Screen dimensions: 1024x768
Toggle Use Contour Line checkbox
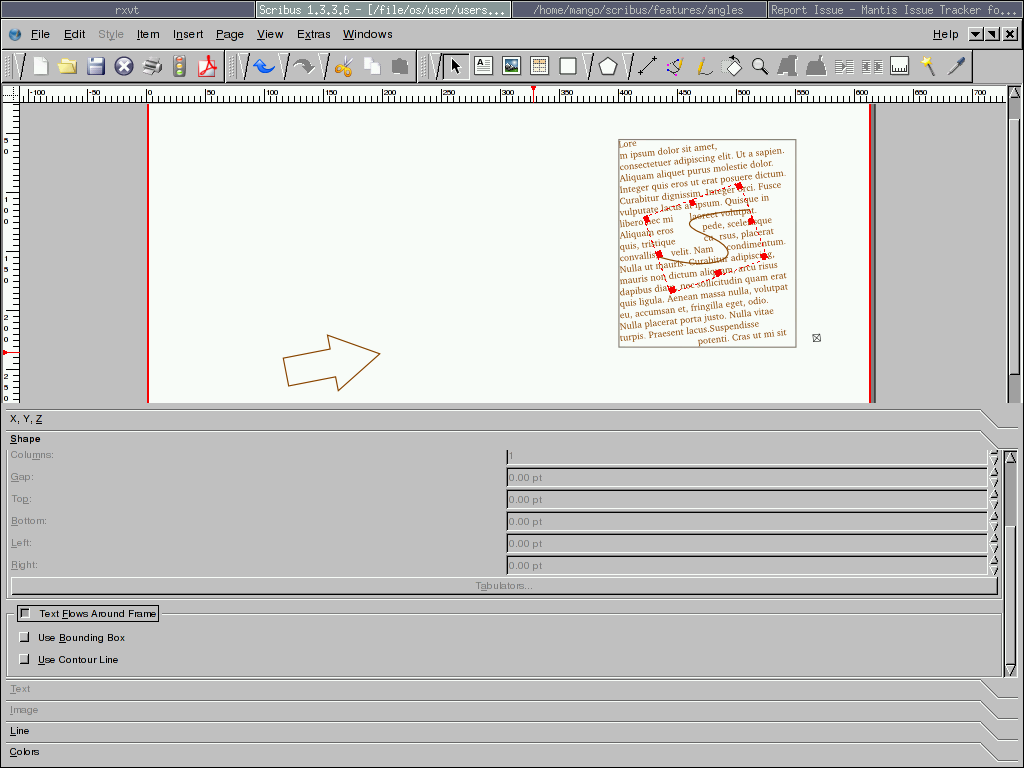pos(25,659)
